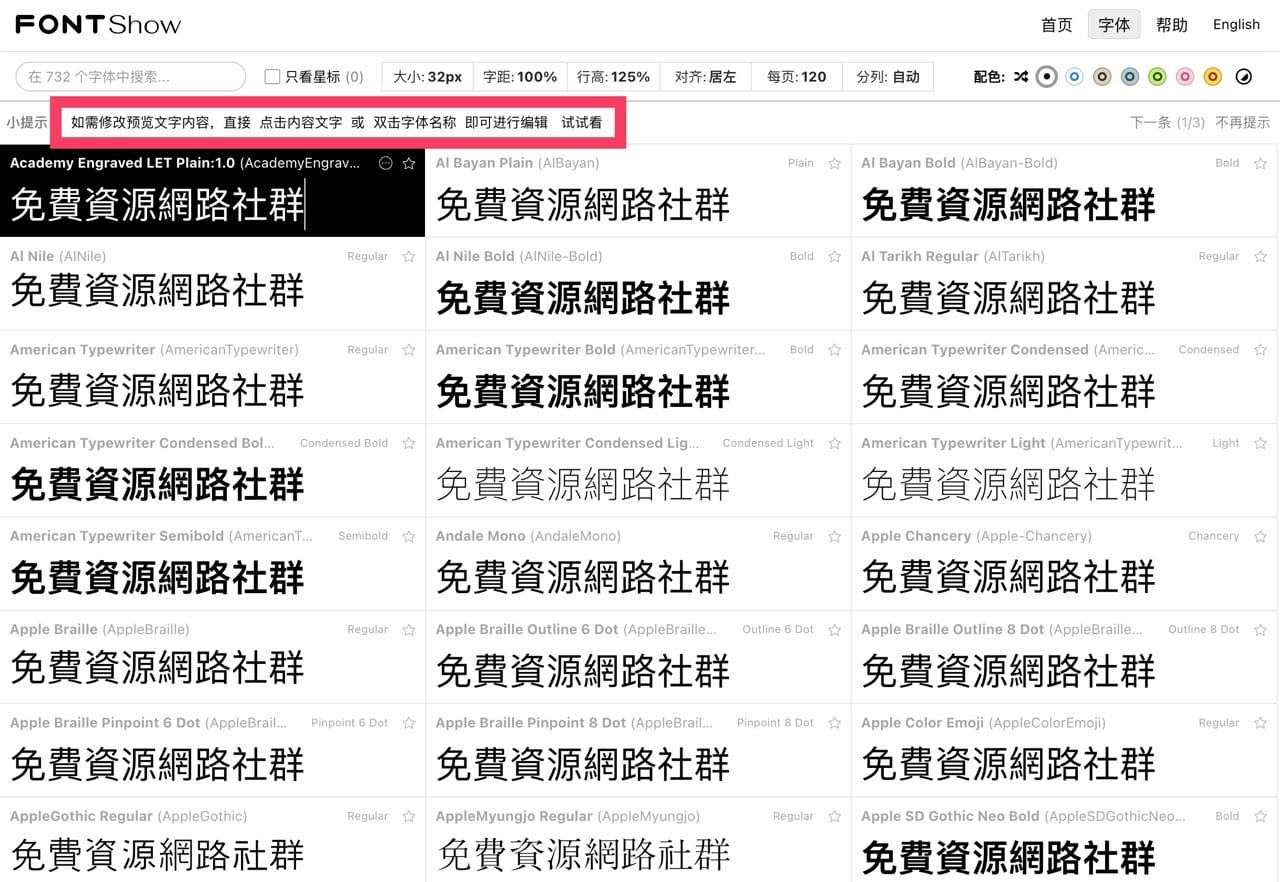
Task: Star American Typewriter Bold font
Action: [x=835, y=350]
